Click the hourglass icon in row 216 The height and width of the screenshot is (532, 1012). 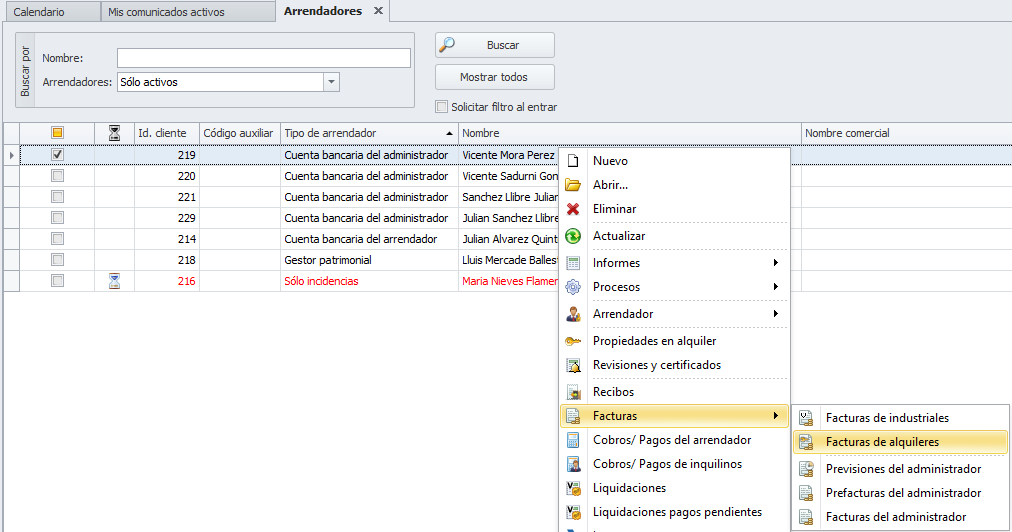click(114, 281)
